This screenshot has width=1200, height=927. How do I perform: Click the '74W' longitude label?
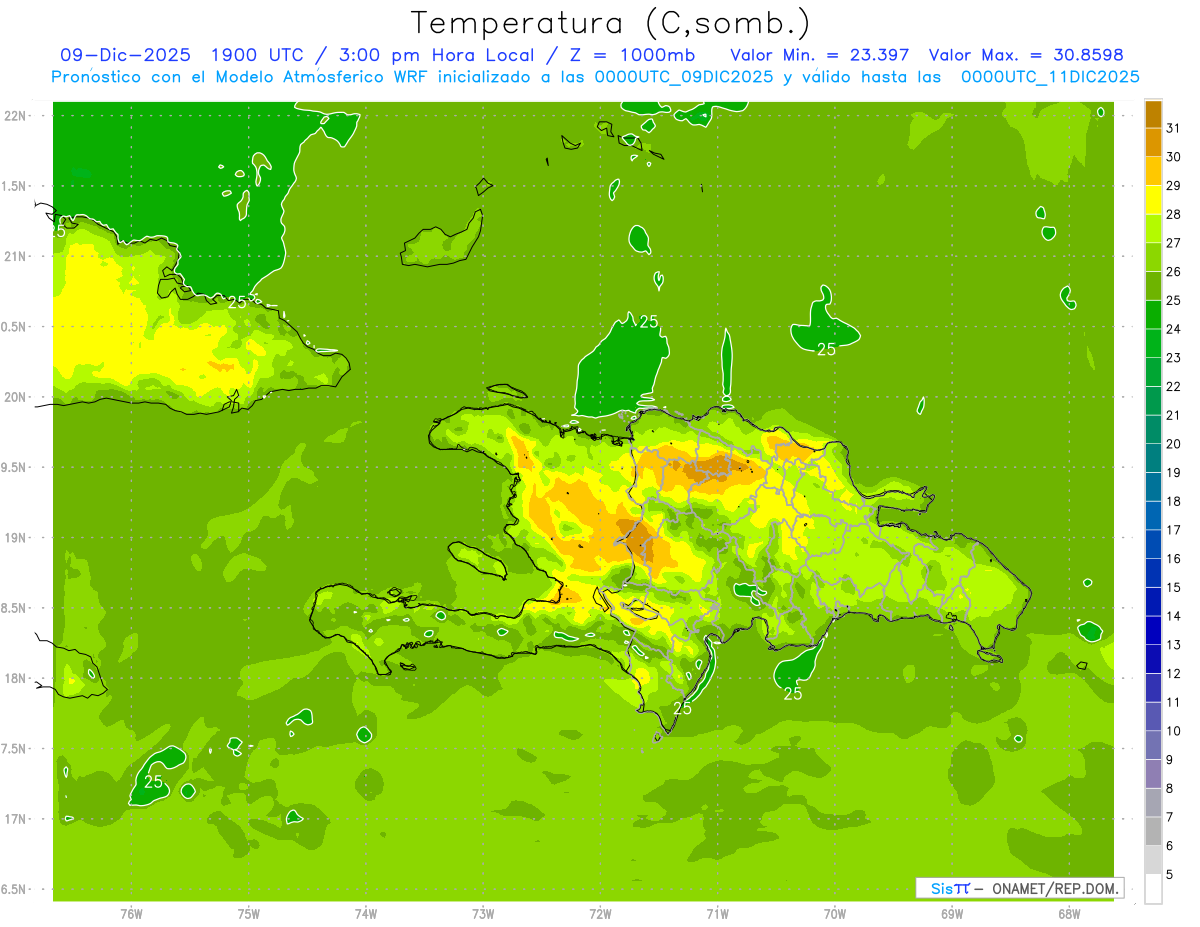pos(365,913)
